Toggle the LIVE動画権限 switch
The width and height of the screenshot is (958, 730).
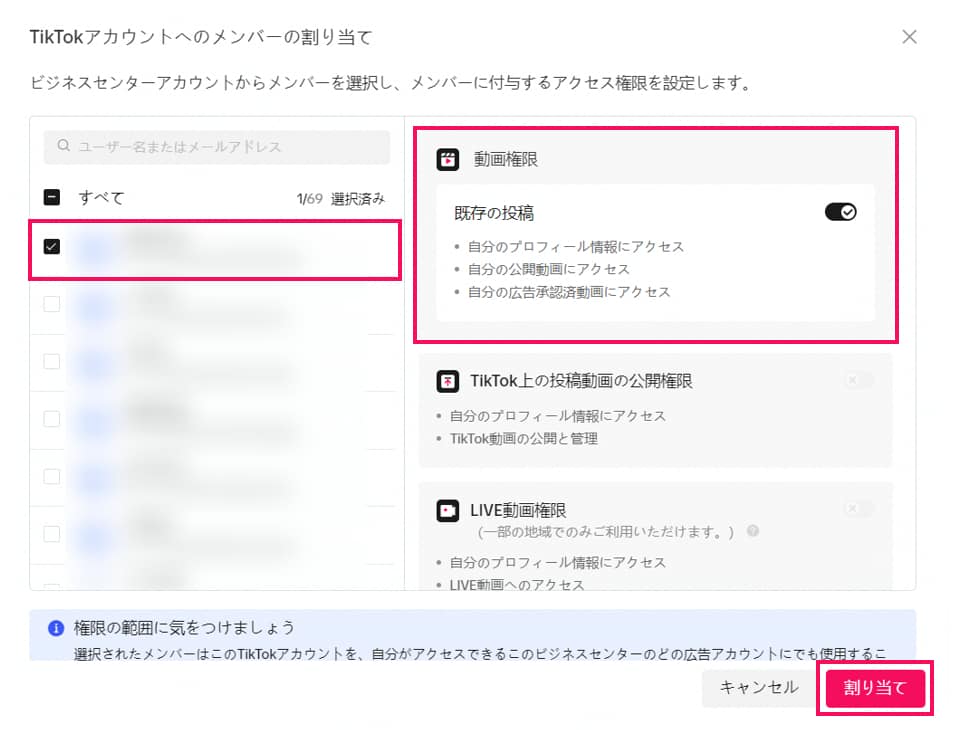click(857, 509)
